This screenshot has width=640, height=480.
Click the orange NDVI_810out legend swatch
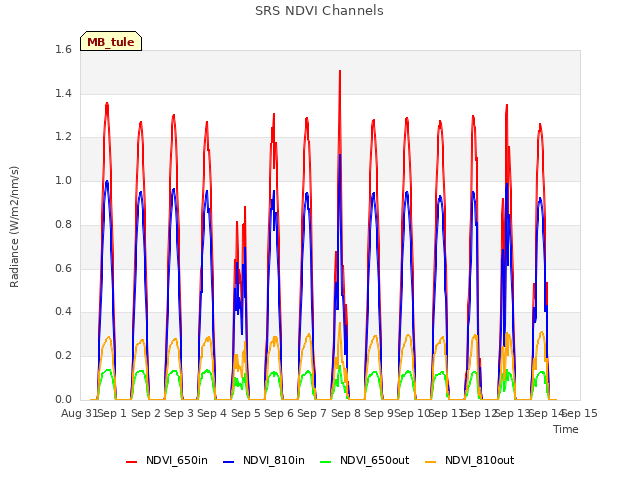[x=430, y=461]
